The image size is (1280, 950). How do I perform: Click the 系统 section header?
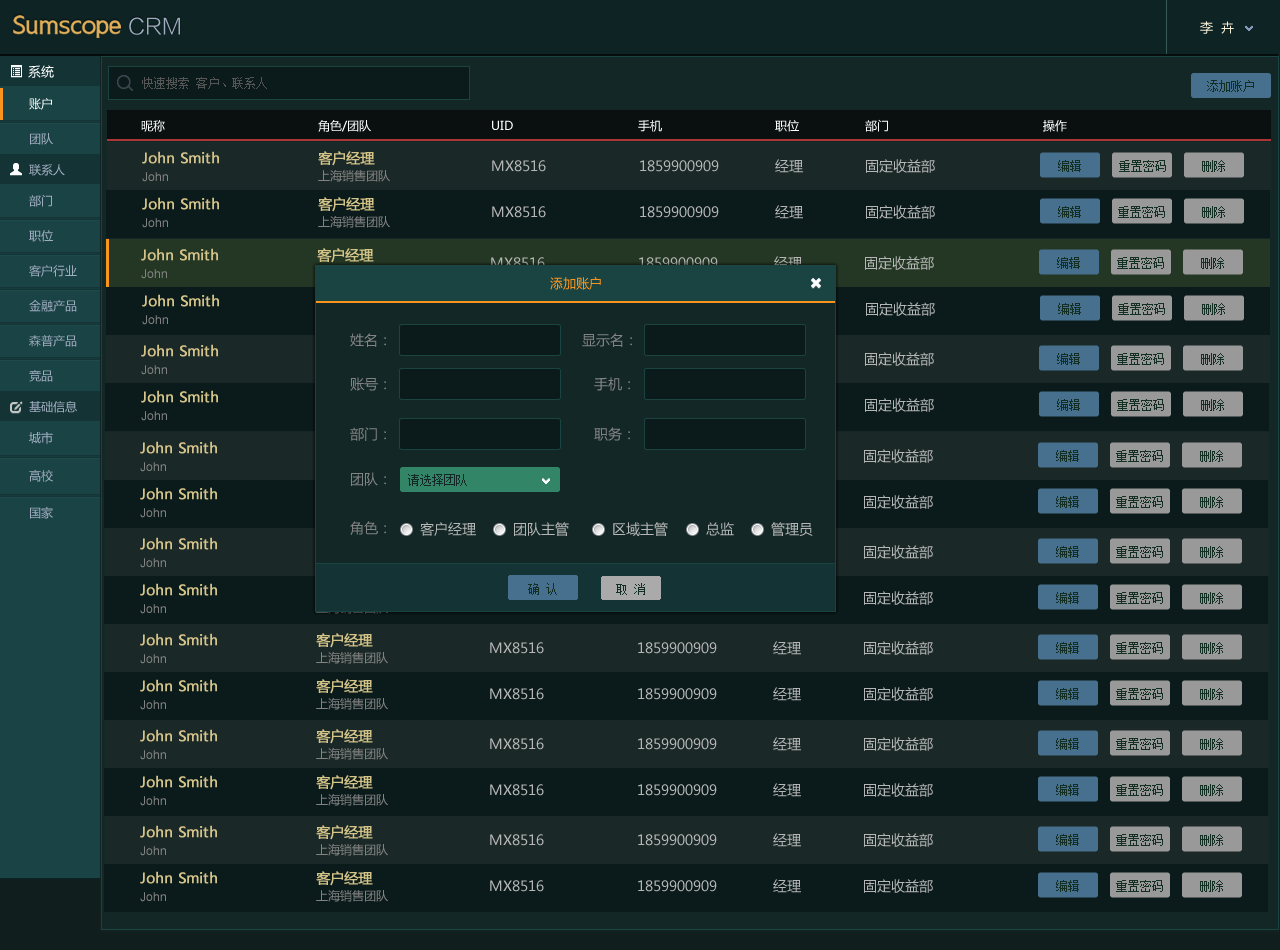(x=41, y=72)
